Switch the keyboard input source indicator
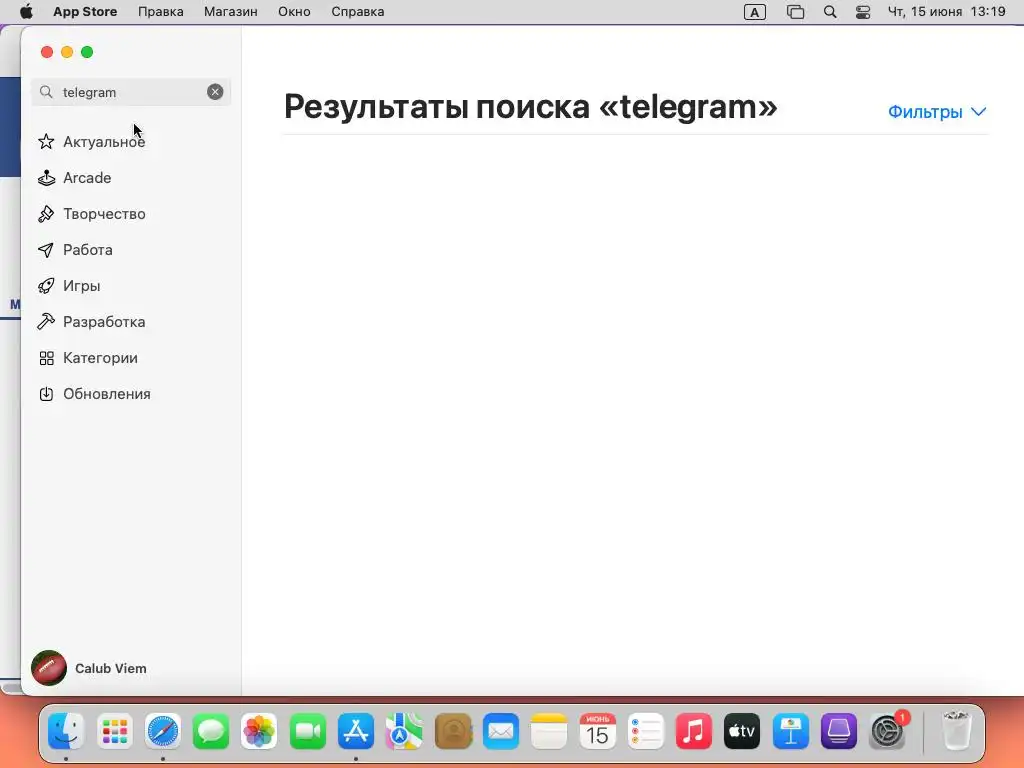Image resolution: width=1024 pixels, height=768 pixels. 754,12
